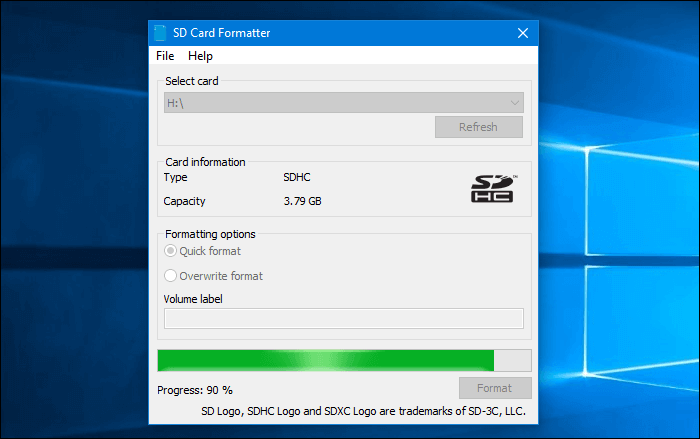Click the Progress: 90 % status text

click(195, 390)
